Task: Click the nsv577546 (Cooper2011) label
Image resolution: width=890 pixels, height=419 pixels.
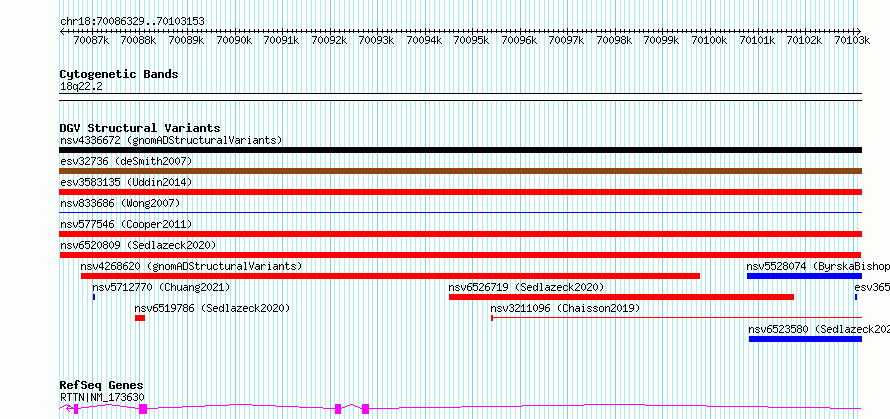Action: (x=126, y=224)
